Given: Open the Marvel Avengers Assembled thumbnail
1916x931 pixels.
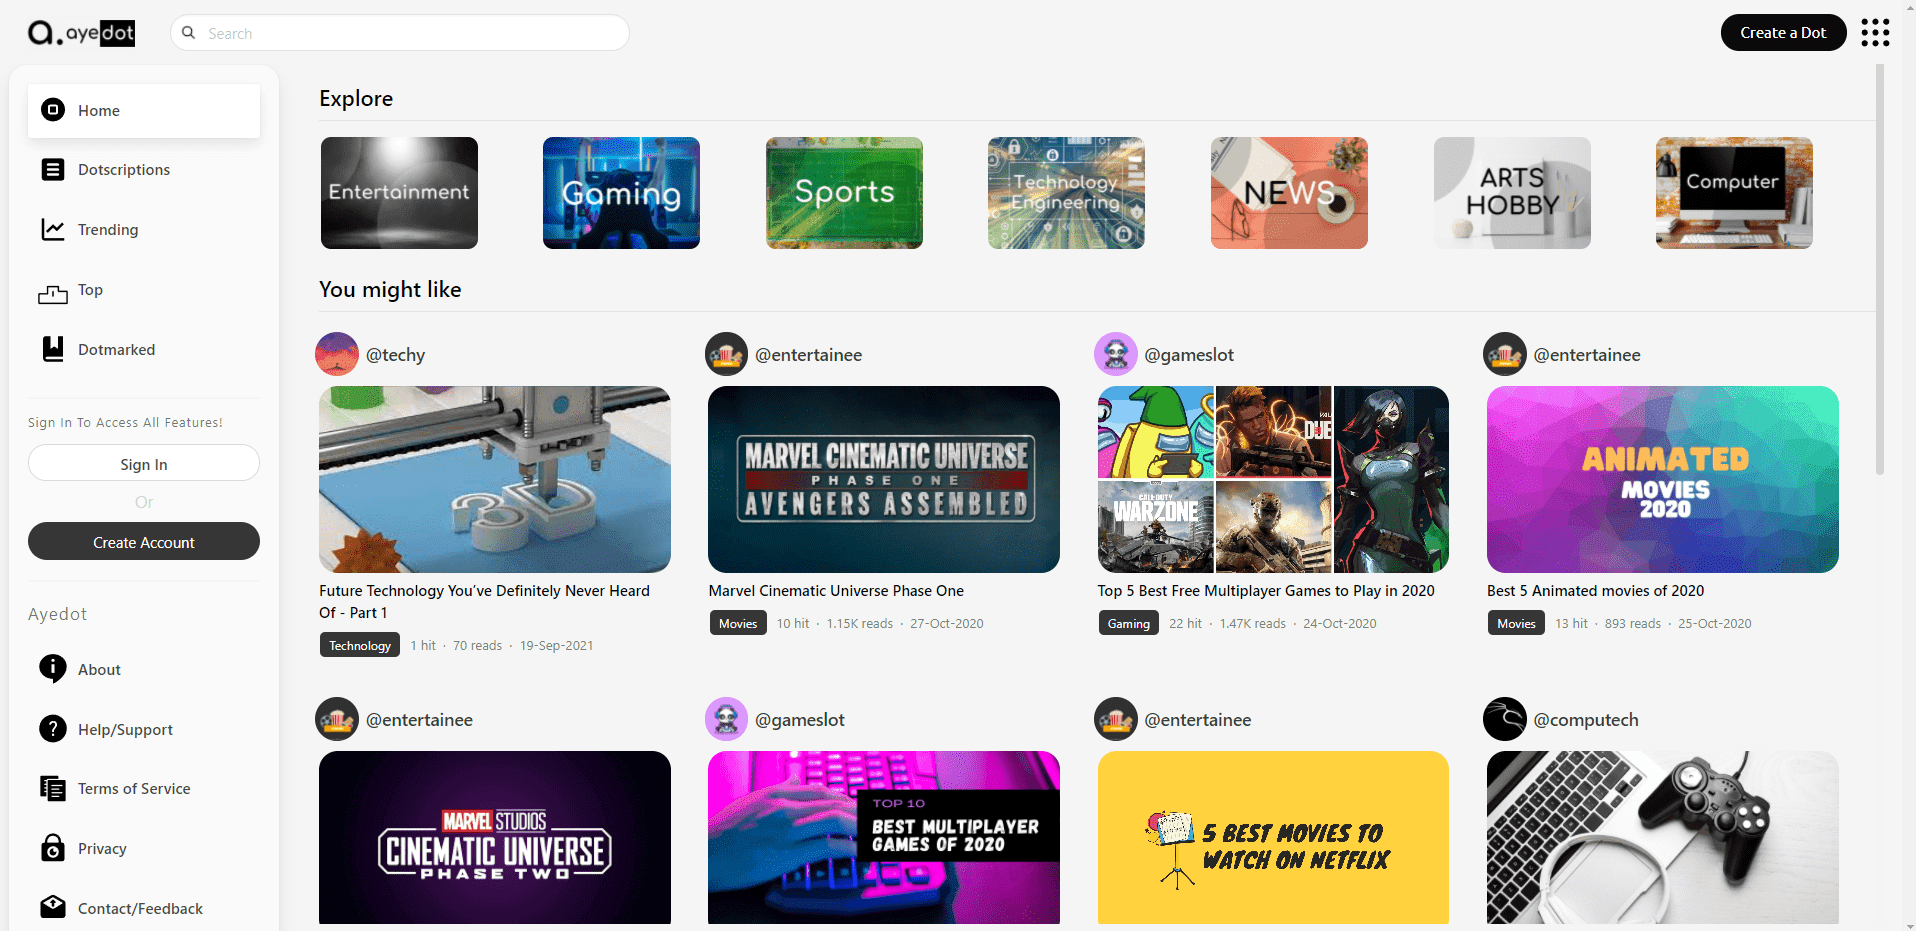Looking at the screenshot, I should 884,480.
